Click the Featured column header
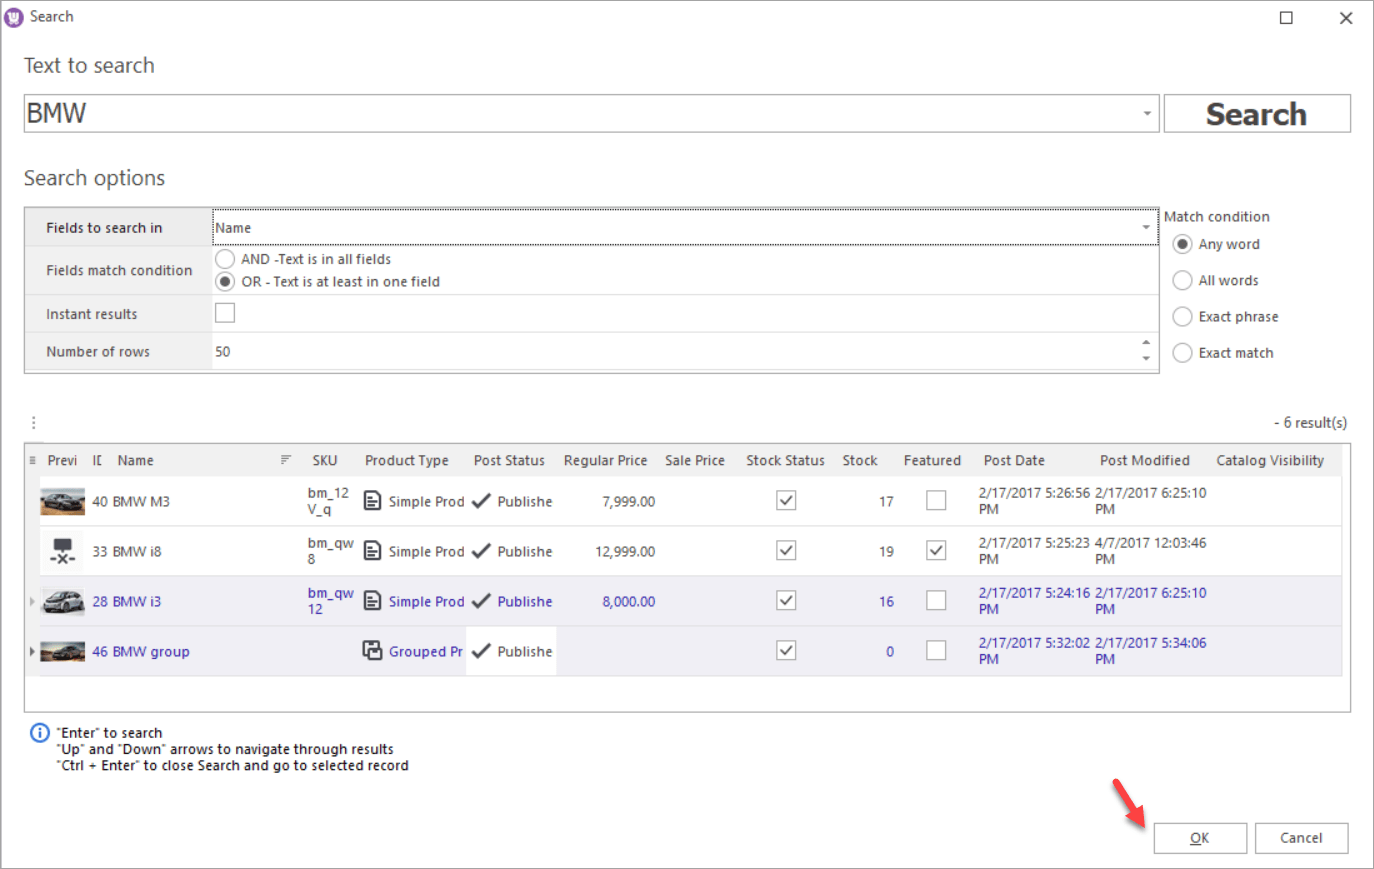 coord(932,461)
